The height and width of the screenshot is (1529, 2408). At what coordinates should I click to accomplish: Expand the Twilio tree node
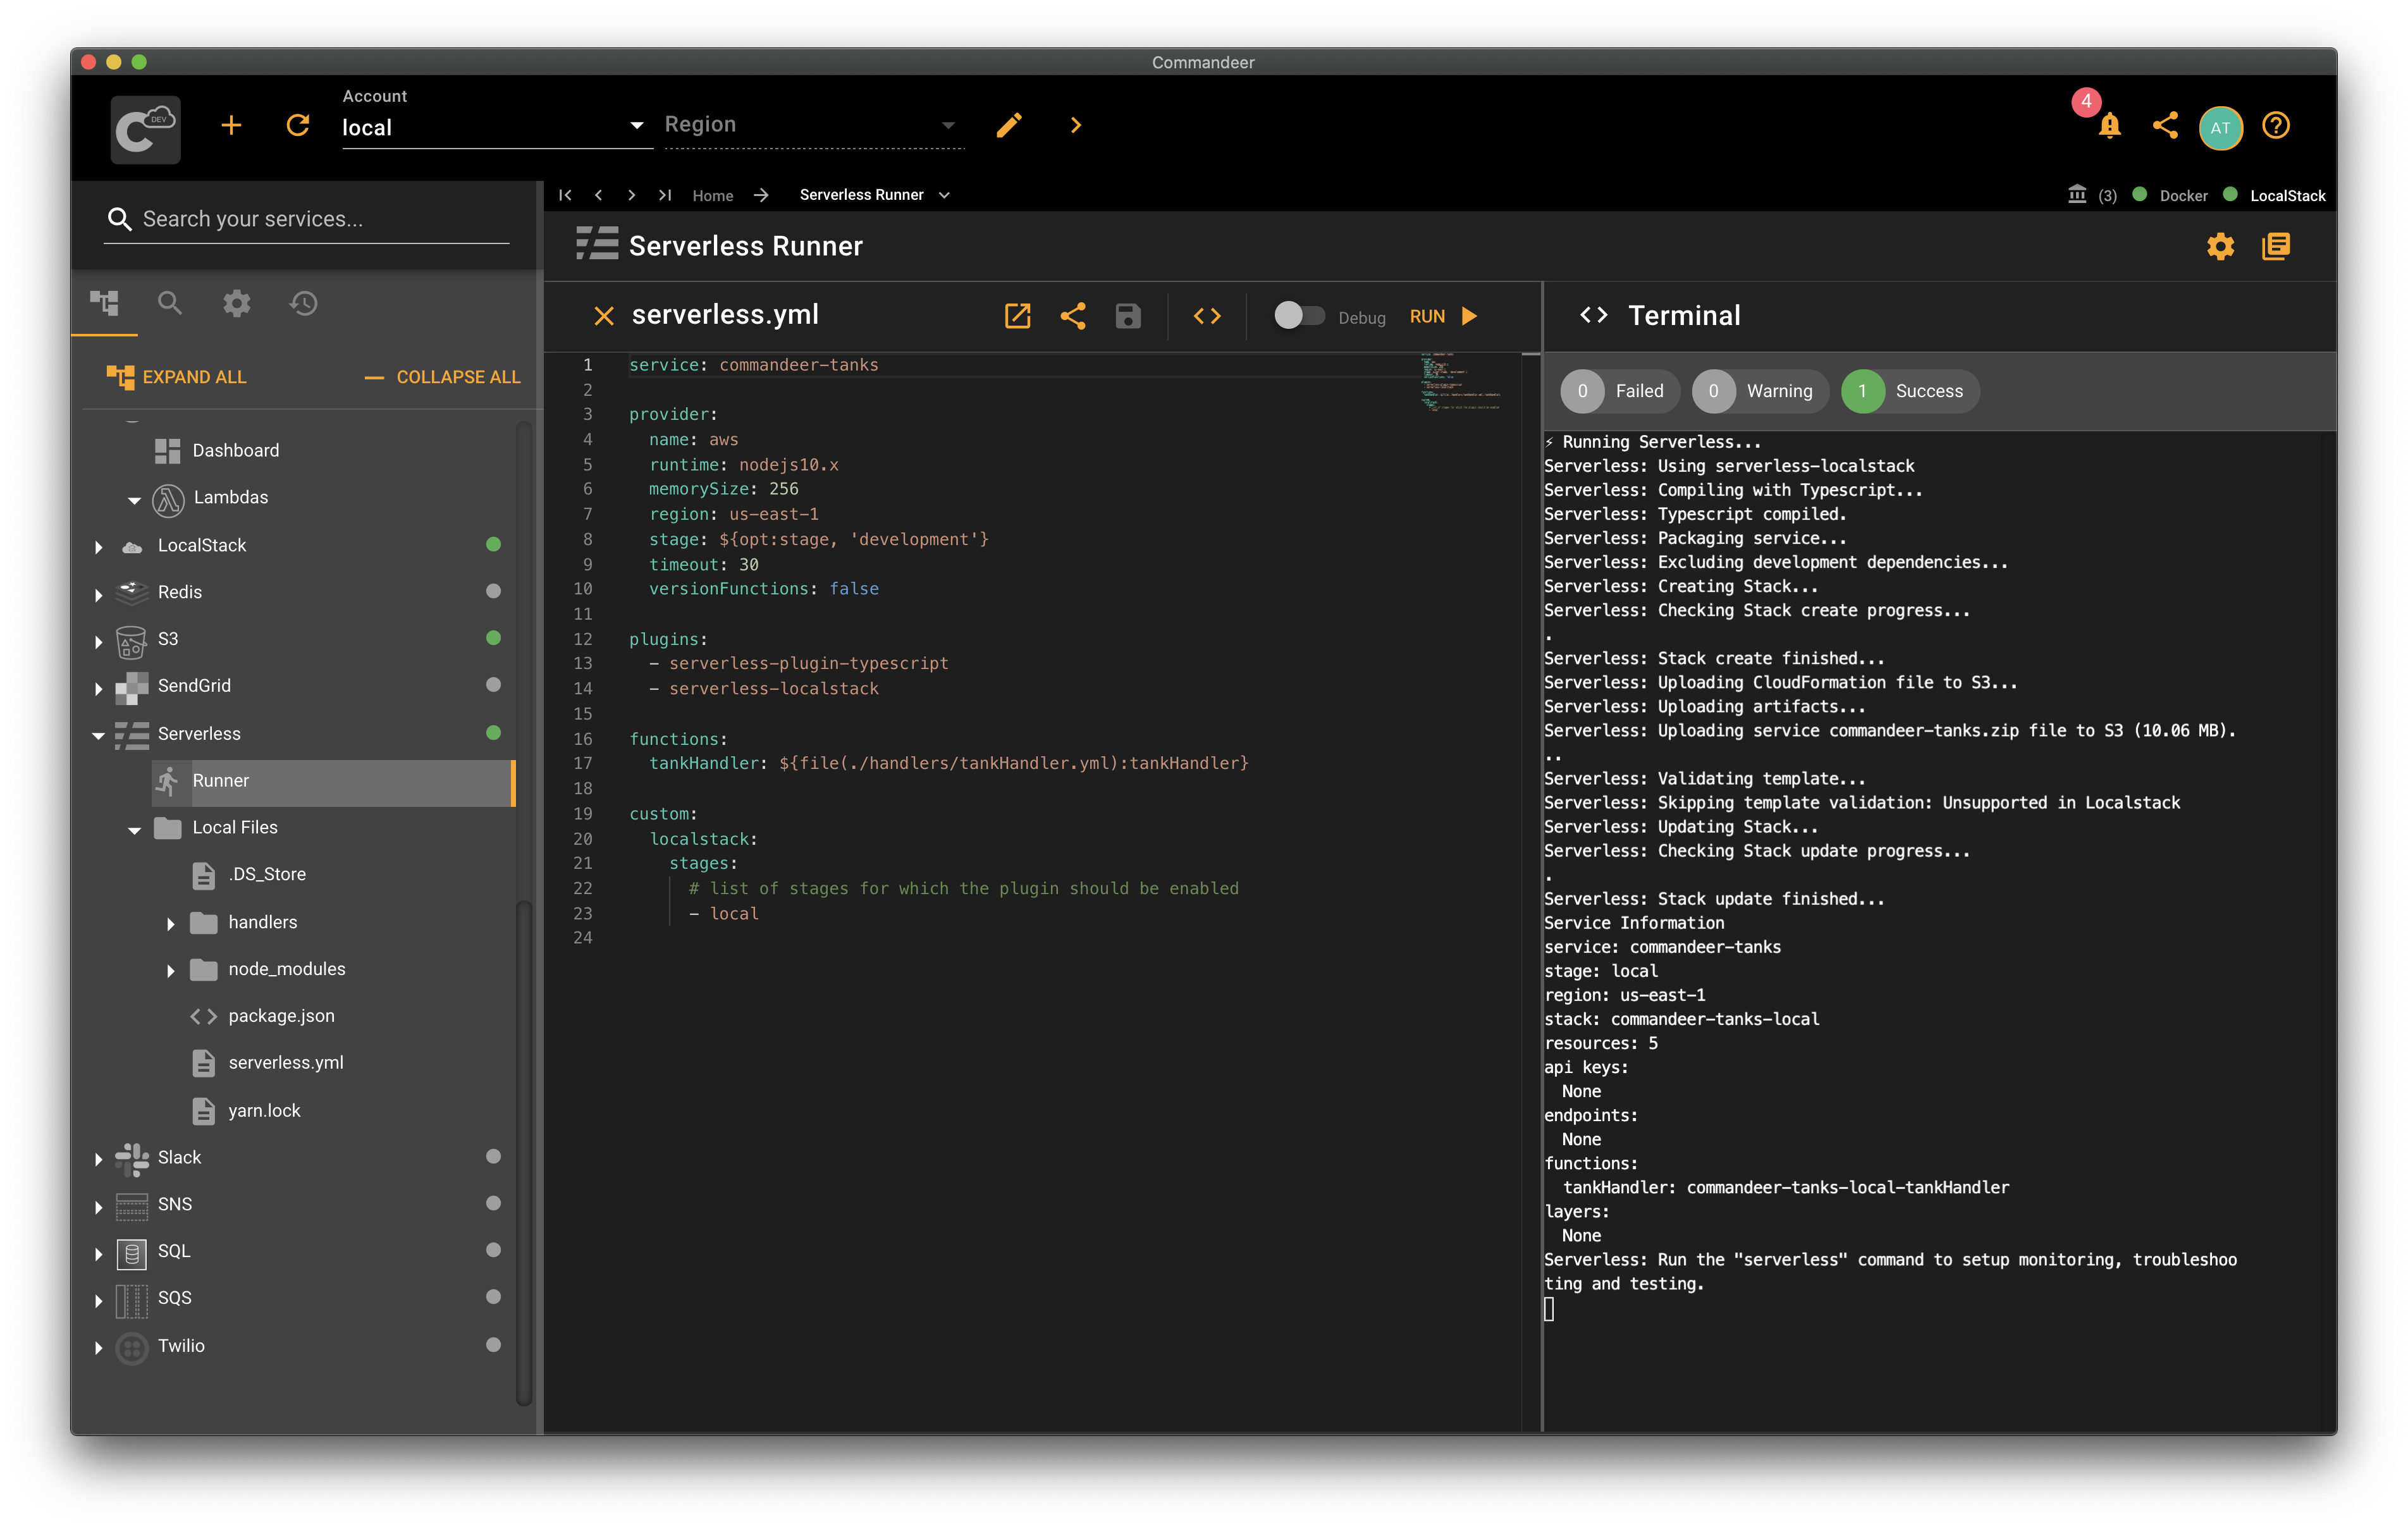pos(98,1348)
